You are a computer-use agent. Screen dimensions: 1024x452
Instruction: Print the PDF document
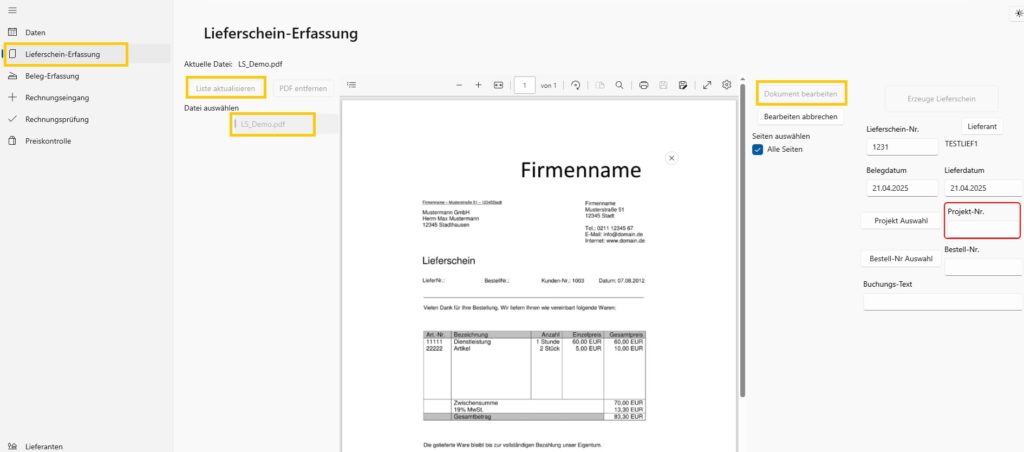[x=644, y=85]
